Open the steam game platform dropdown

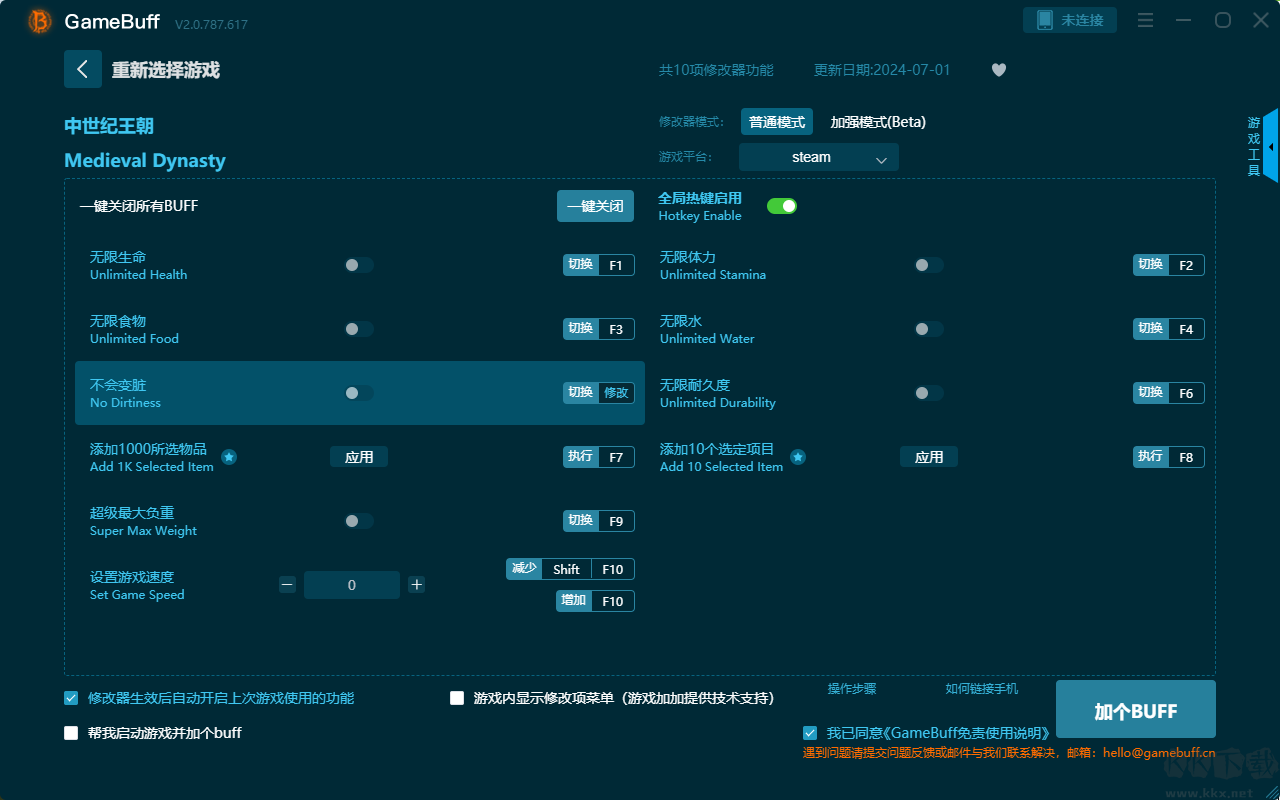click(x=819, y=157)
